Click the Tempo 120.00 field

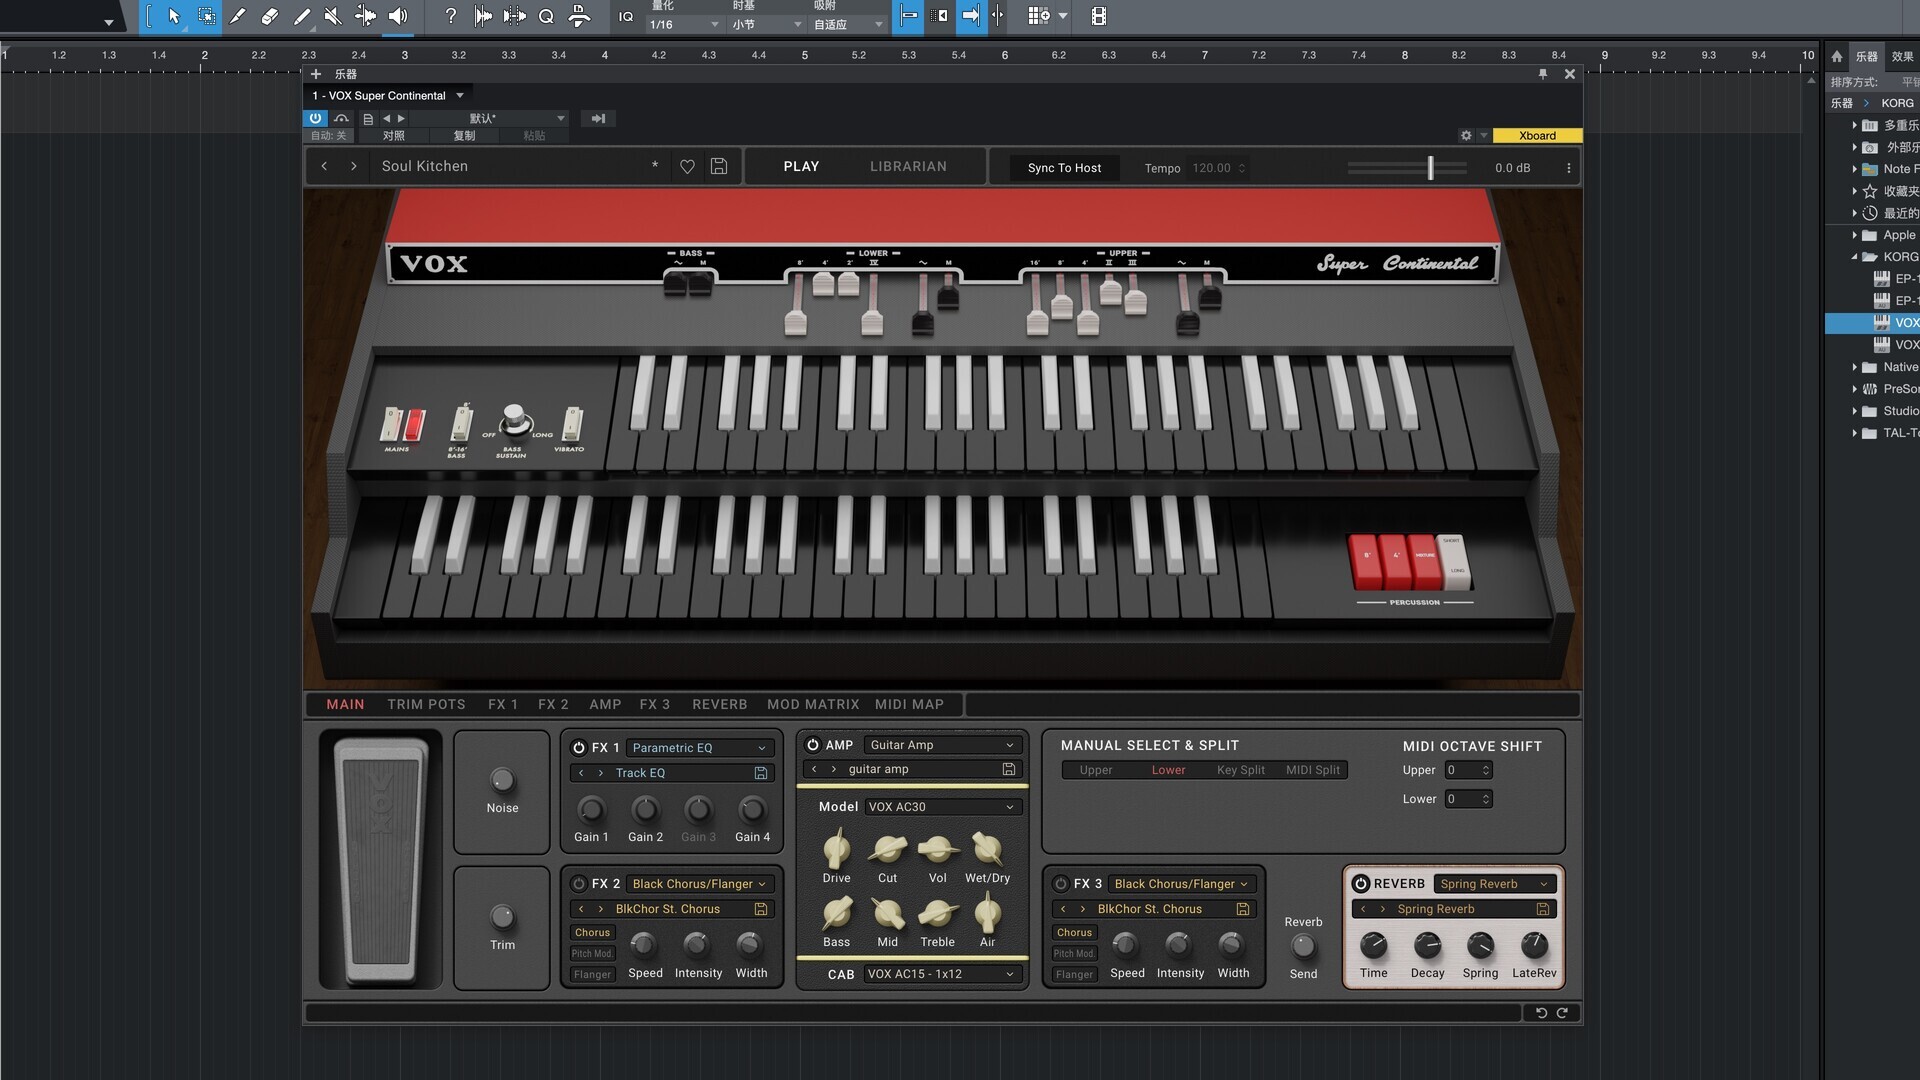click(1219, 168)
